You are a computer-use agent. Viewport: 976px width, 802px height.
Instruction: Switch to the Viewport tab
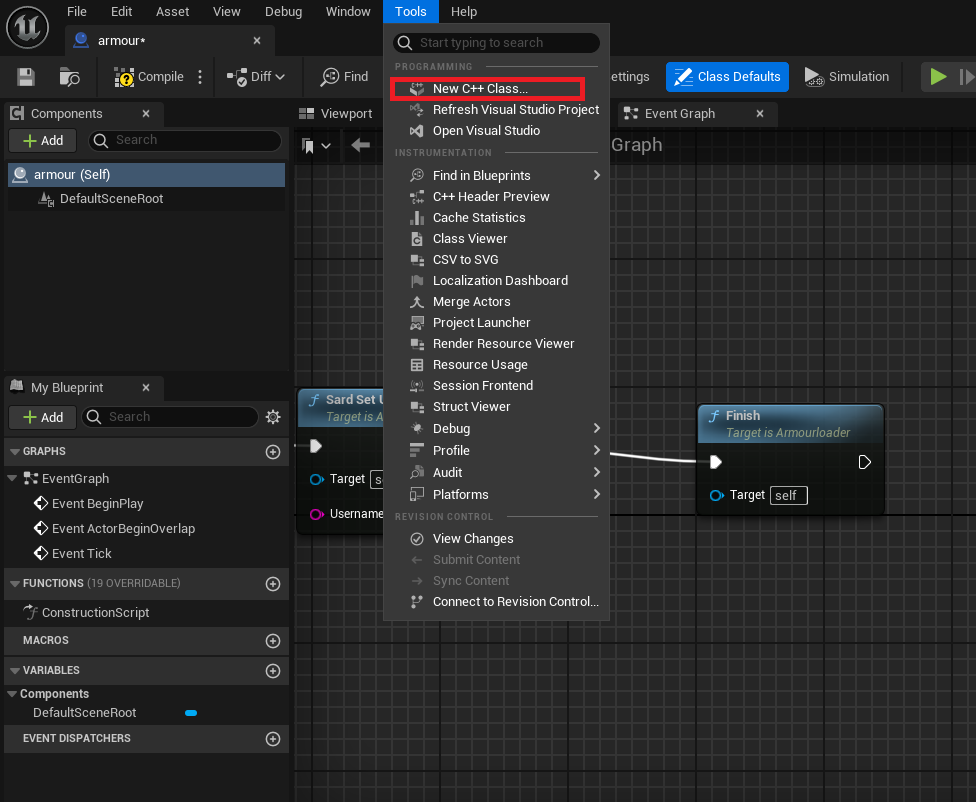335,114
